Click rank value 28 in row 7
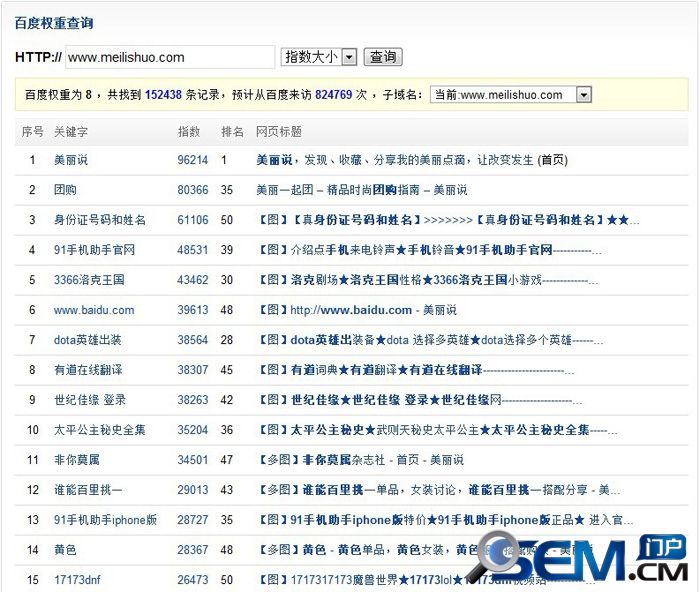 (227, 340)
